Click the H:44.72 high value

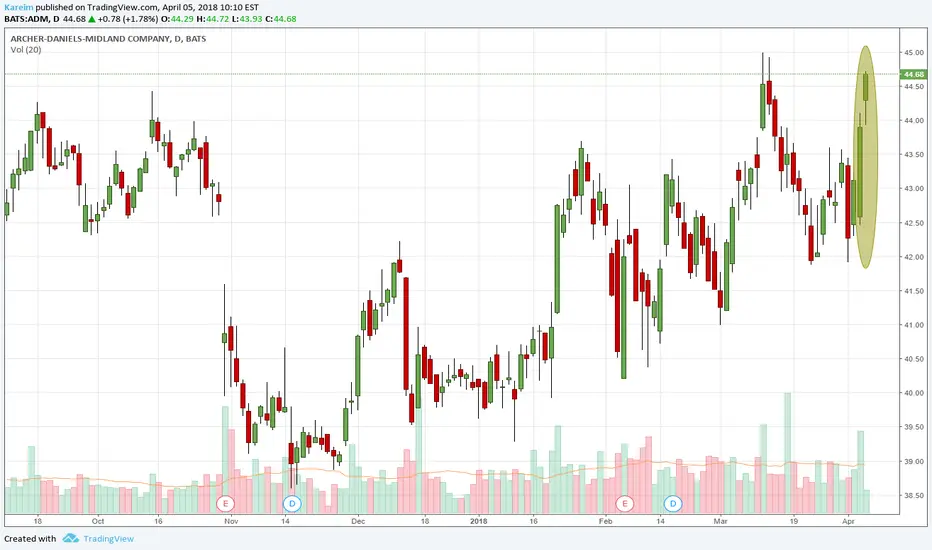(213, 19)
